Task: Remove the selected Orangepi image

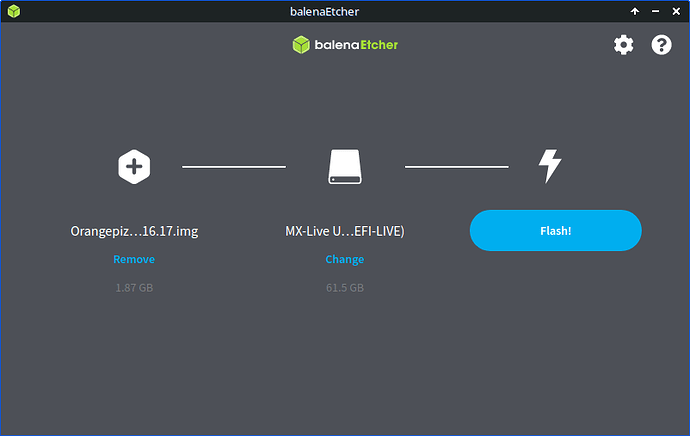Action: point(134,259)
